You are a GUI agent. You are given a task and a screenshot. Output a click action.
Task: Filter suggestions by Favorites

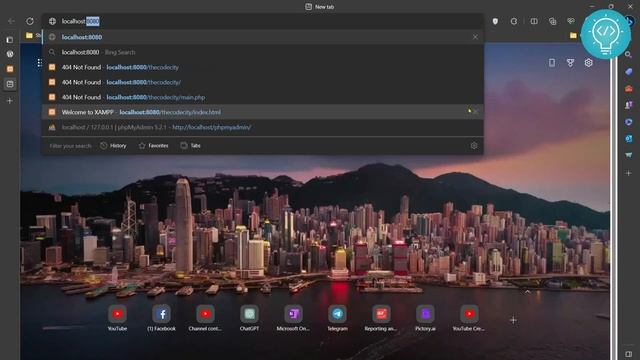pyautogui.click(x=153, y=146)
